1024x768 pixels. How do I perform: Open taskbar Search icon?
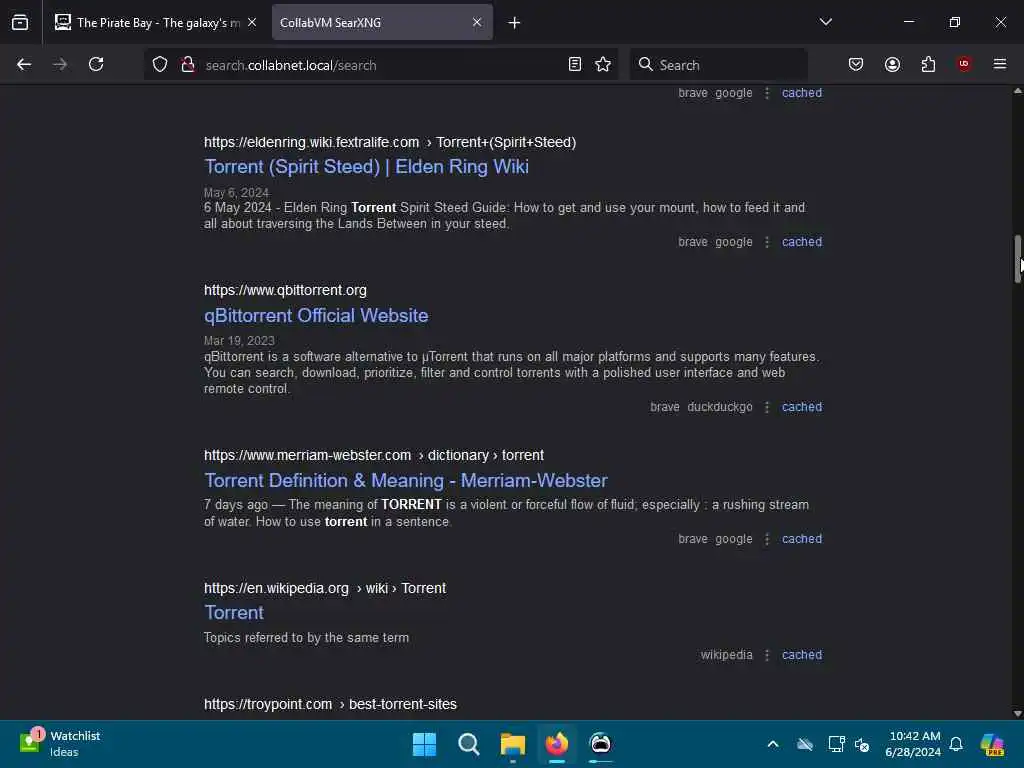pyautogui.click(x=469, y=744)
